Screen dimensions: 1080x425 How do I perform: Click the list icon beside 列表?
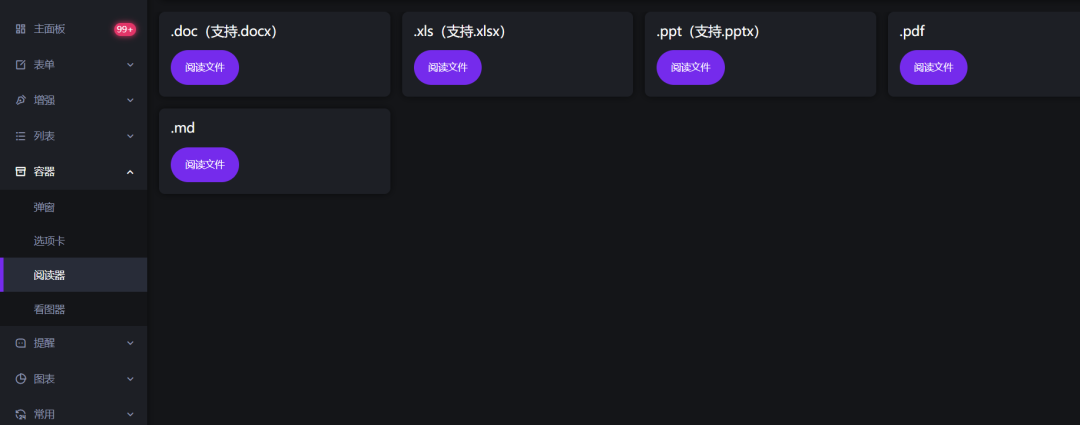(x=21, y=136)
